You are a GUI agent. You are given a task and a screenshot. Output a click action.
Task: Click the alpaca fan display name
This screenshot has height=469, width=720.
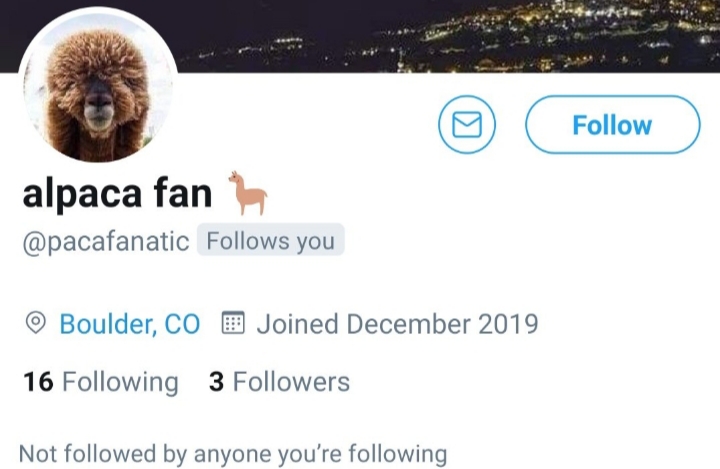point(117,193)
